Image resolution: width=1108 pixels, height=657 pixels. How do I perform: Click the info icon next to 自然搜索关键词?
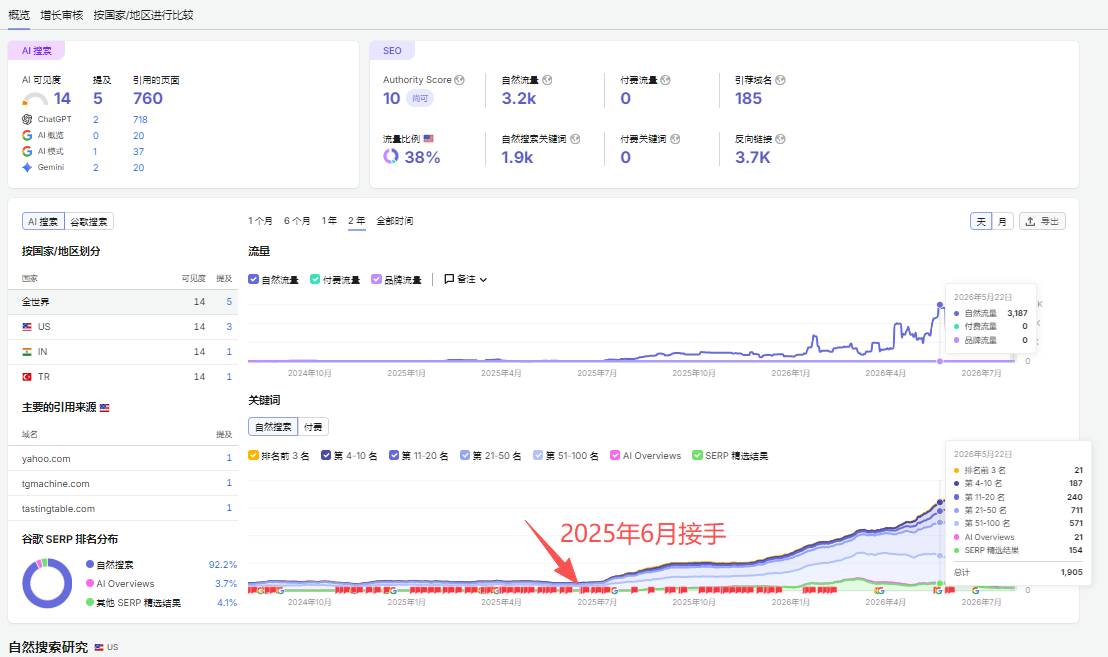click(x=575, y=139)
